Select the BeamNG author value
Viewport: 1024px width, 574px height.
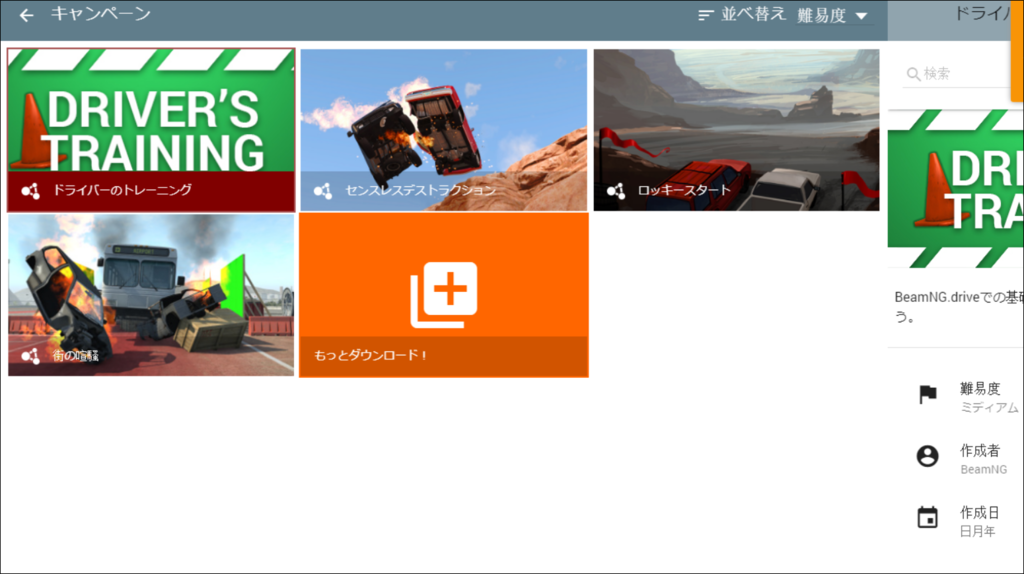(x=983, y=470)
